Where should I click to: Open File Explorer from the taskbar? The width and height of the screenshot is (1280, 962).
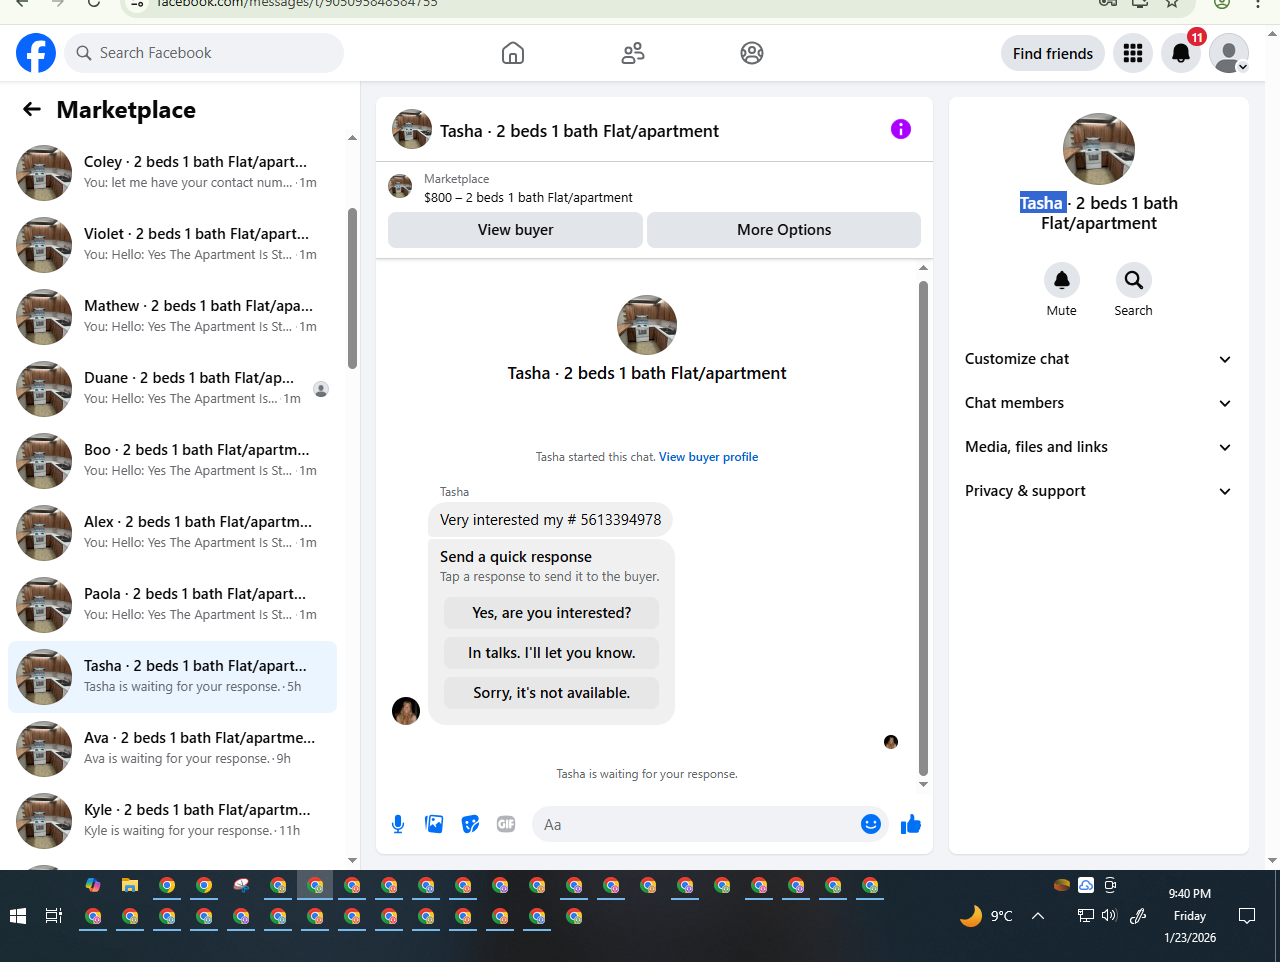click(130, 885)
